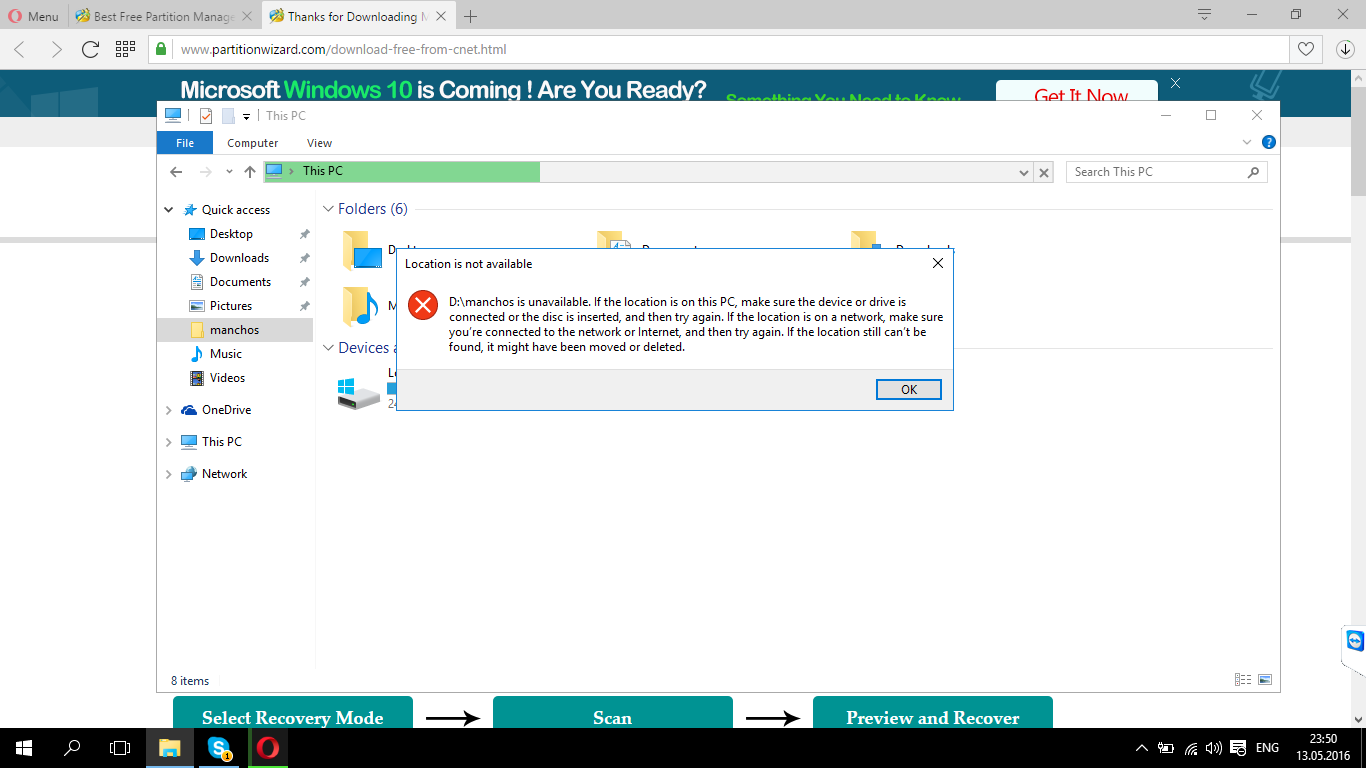Screen dimensions: 1366x768
Task: Open Opera Speed Dial start page
Action: [125, 49]
